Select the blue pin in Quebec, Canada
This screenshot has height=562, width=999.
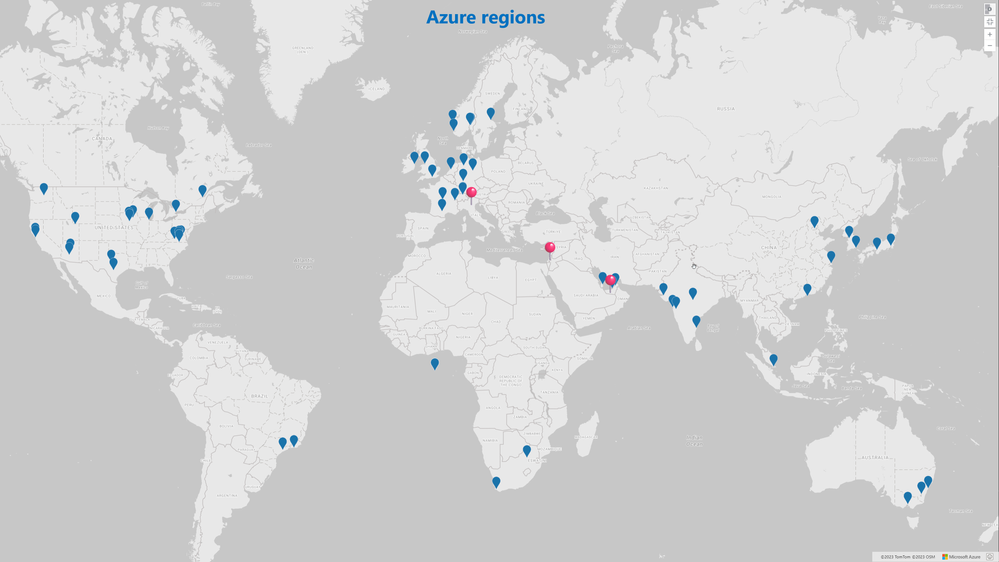tap(203, 191)
